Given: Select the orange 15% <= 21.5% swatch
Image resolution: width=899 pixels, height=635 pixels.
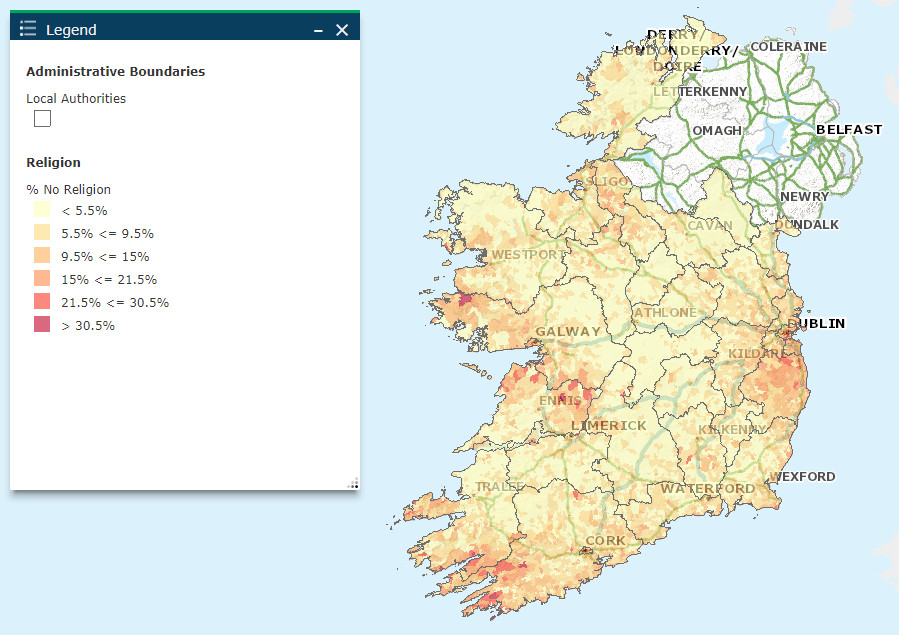Looking at the screenshot, I should coord(40,279).
